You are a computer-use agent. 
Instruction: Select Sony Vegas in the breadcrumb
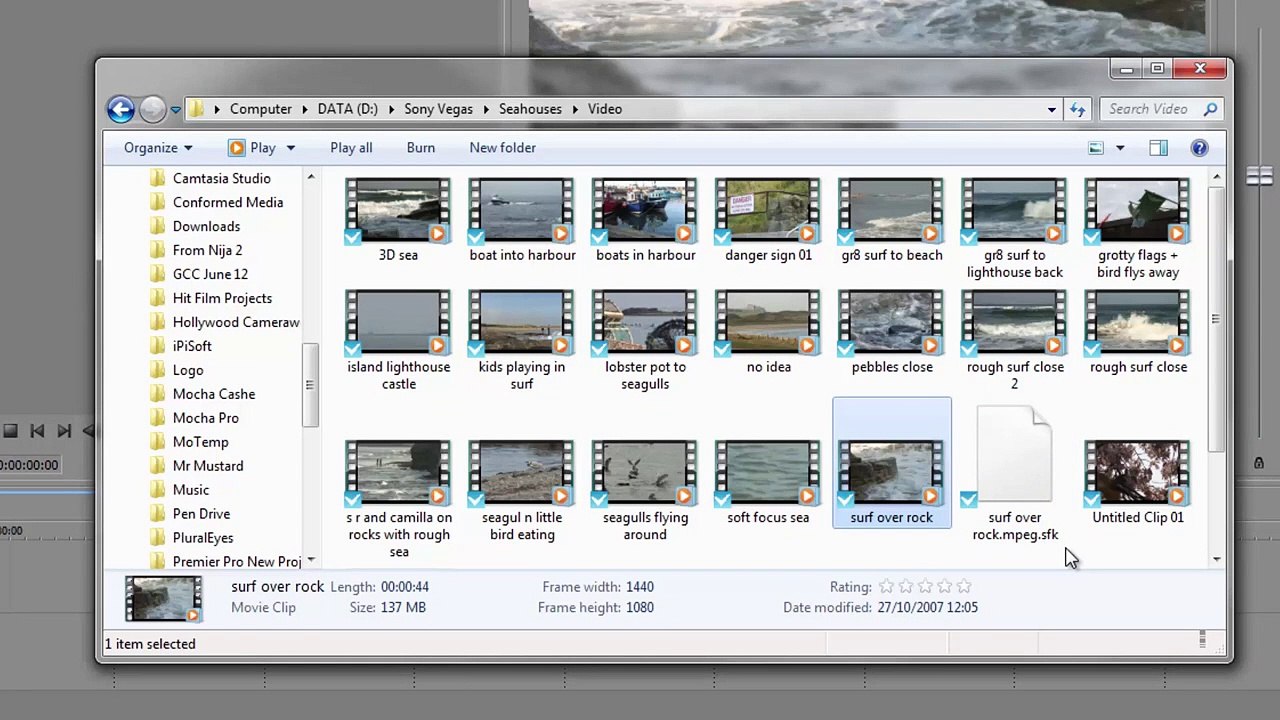pos(438,109)
